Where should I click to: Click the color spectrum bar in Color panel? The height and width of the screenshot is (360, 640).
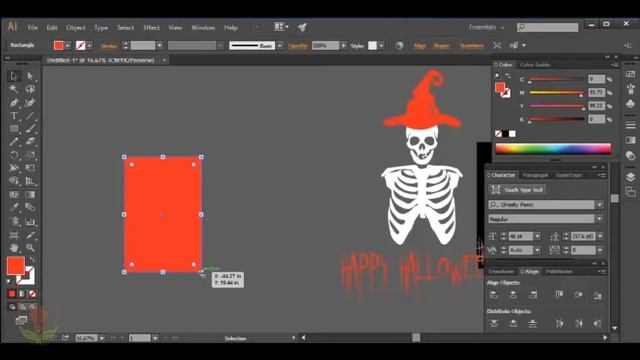click(x=553, y=149)
